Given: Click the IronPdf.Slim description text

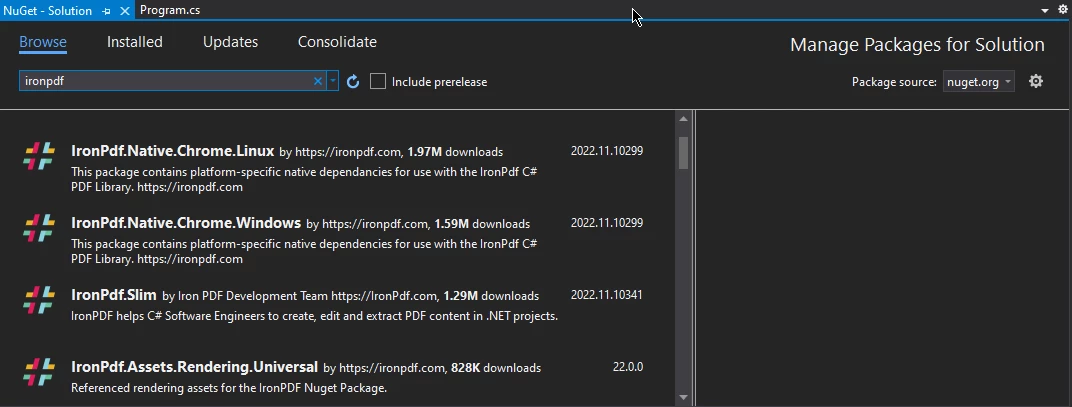Looking at the screenshot, I should 314,316.
